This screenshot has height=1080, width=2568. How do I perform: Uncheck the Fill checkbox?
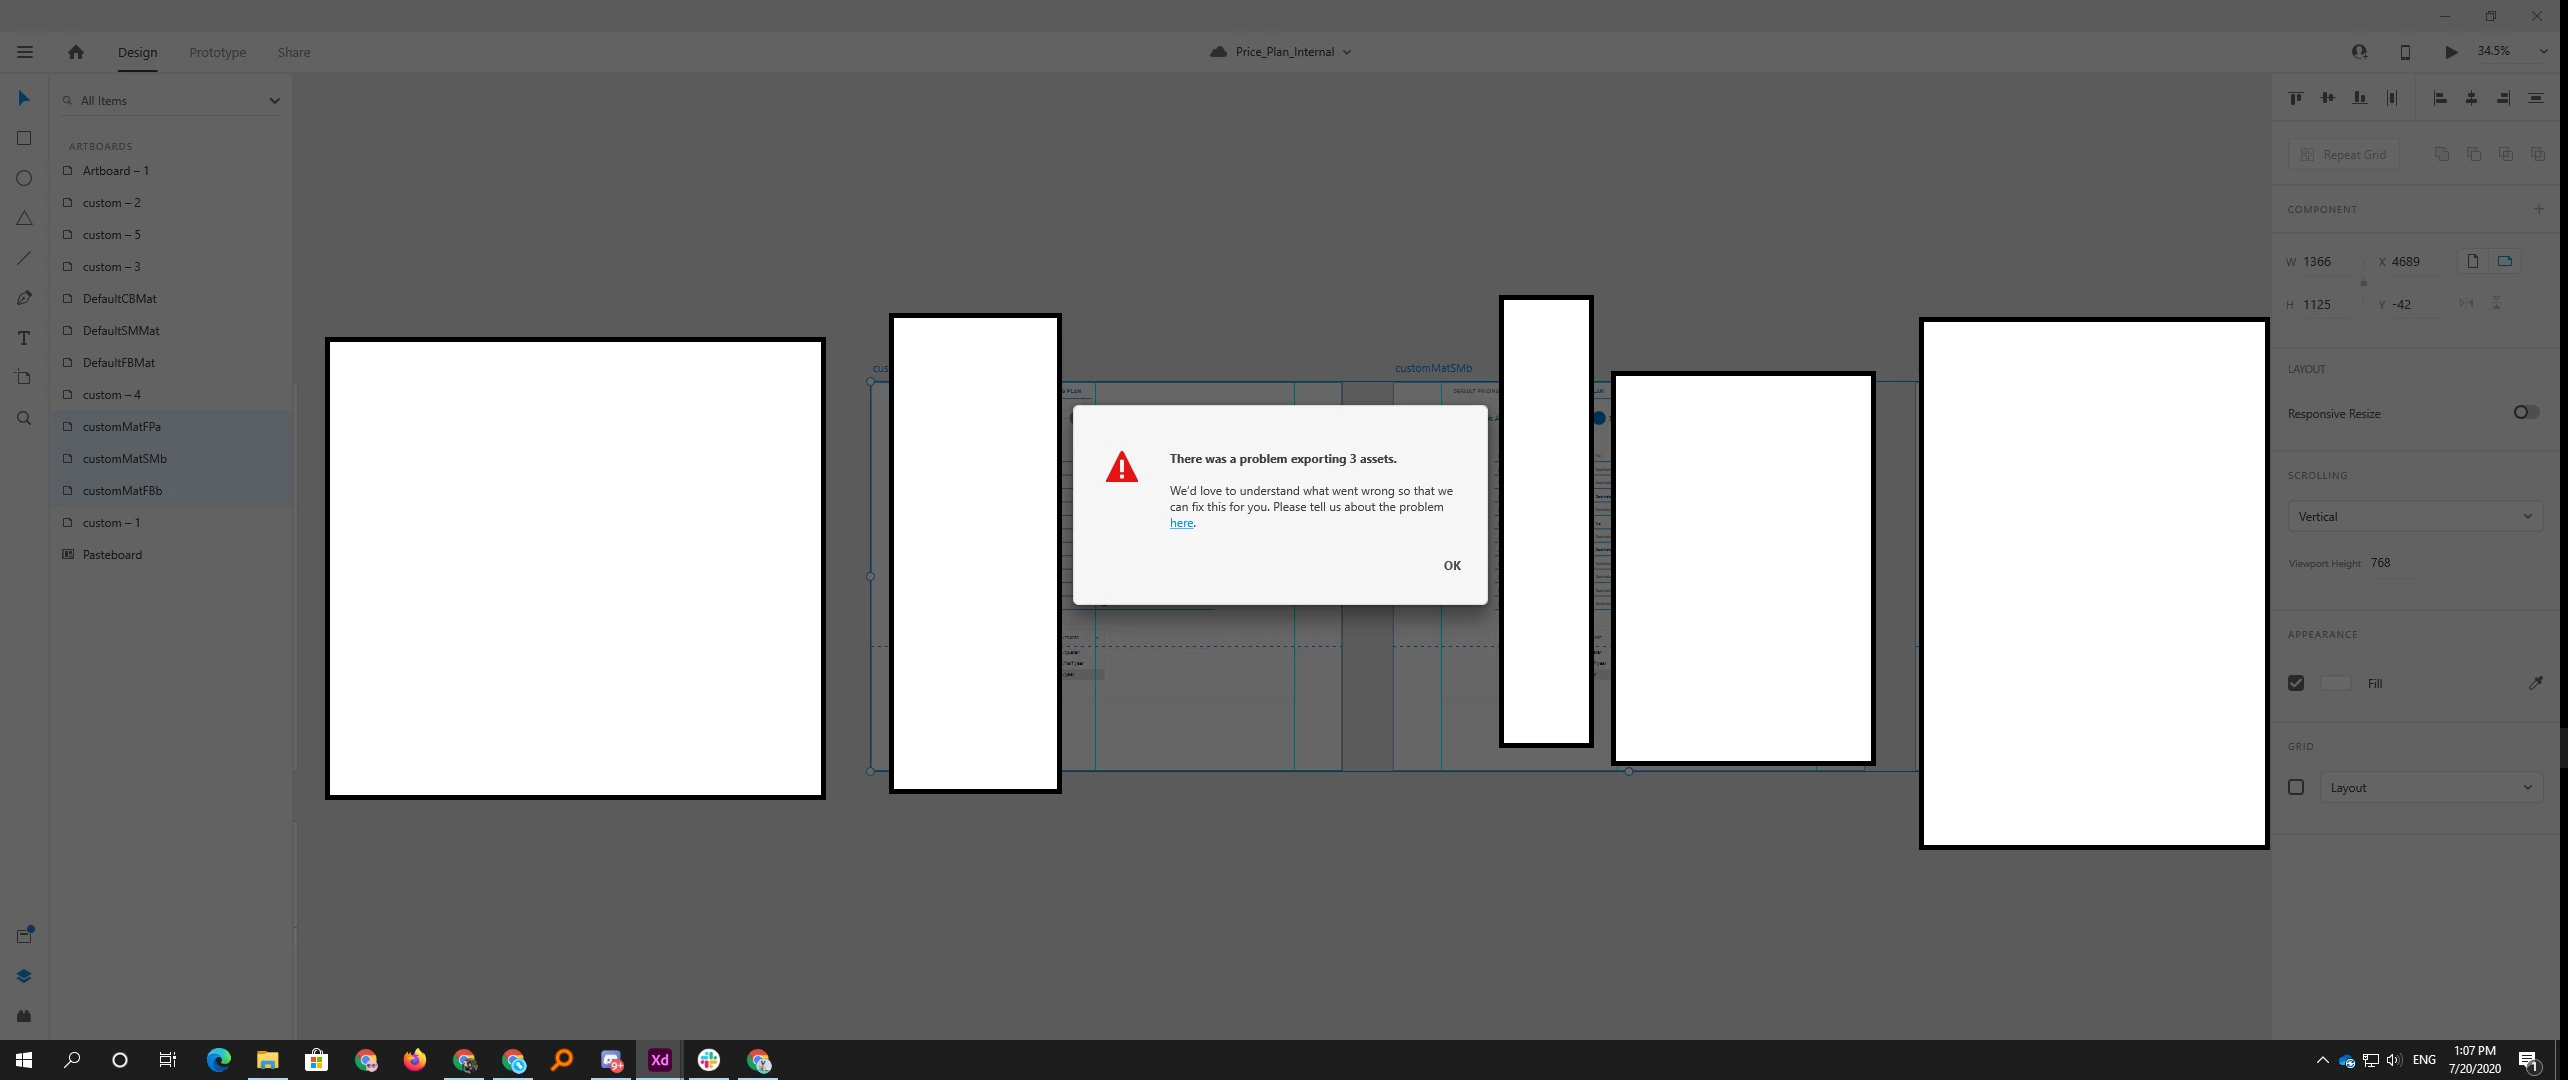click(2296, 683)
